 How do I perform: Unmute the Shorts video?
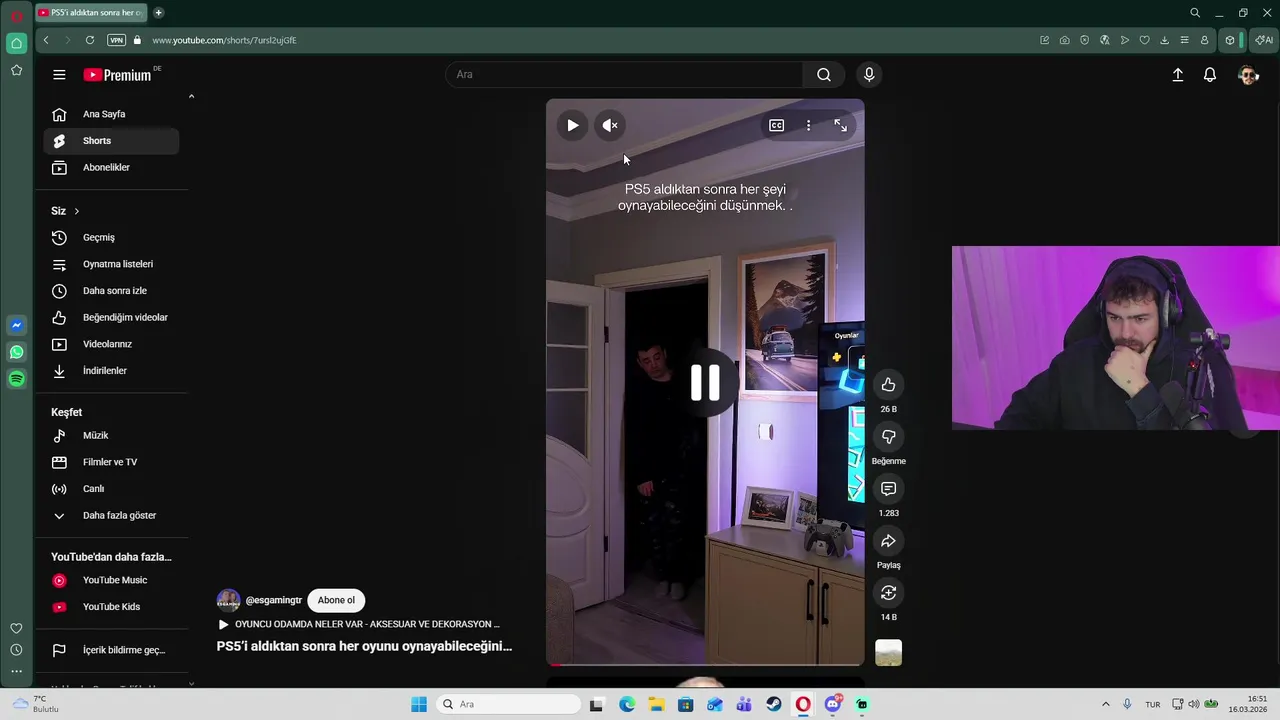[610, 125]
